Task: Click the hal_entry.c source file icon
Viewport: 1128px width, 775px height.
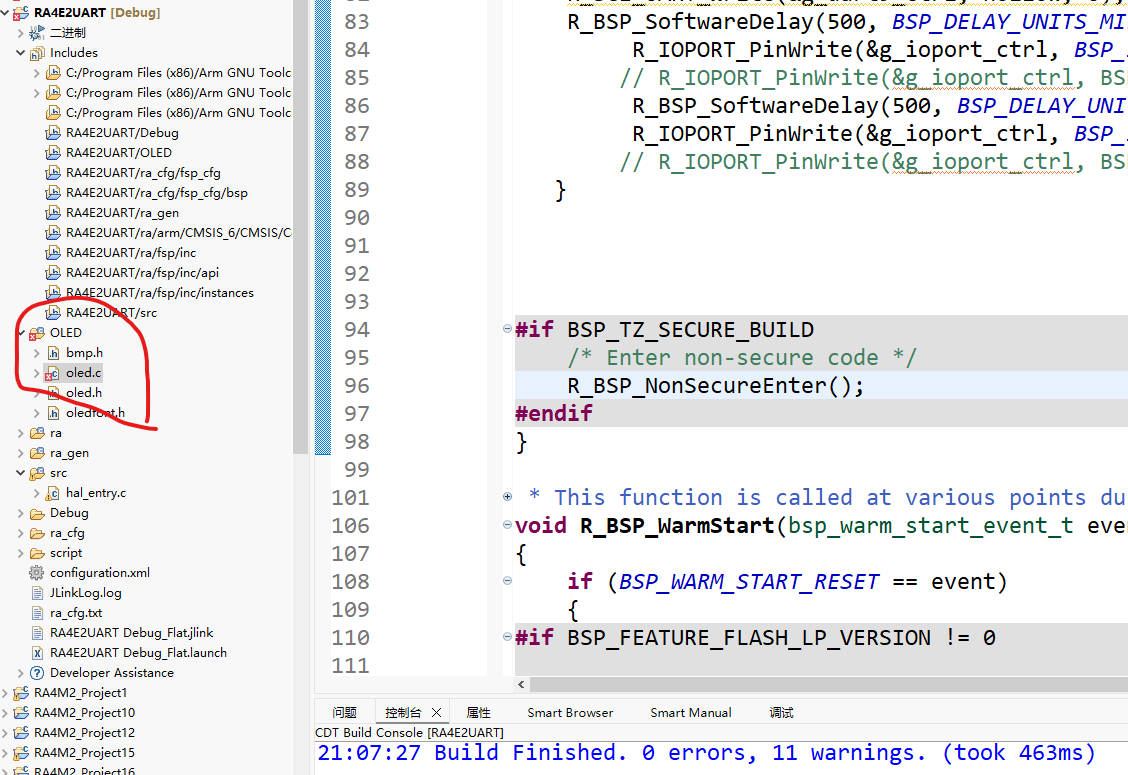Action: pos(53,493)
